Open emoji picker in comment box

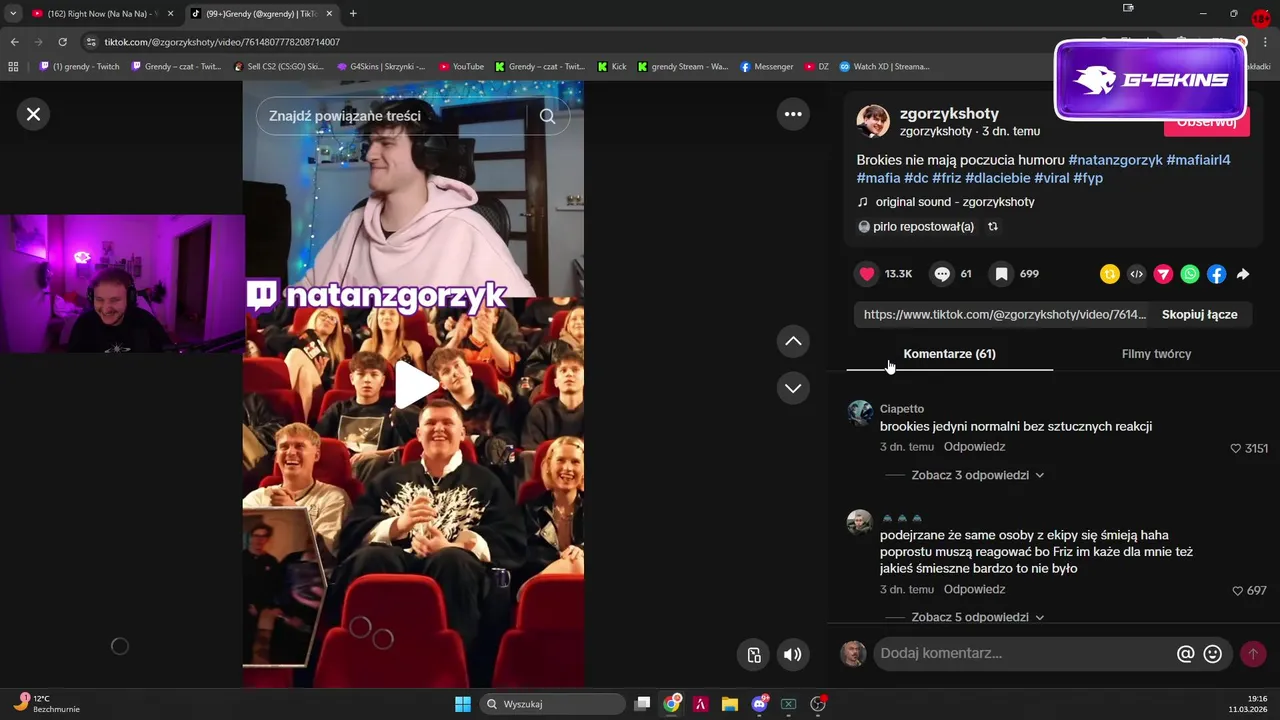1213,654
